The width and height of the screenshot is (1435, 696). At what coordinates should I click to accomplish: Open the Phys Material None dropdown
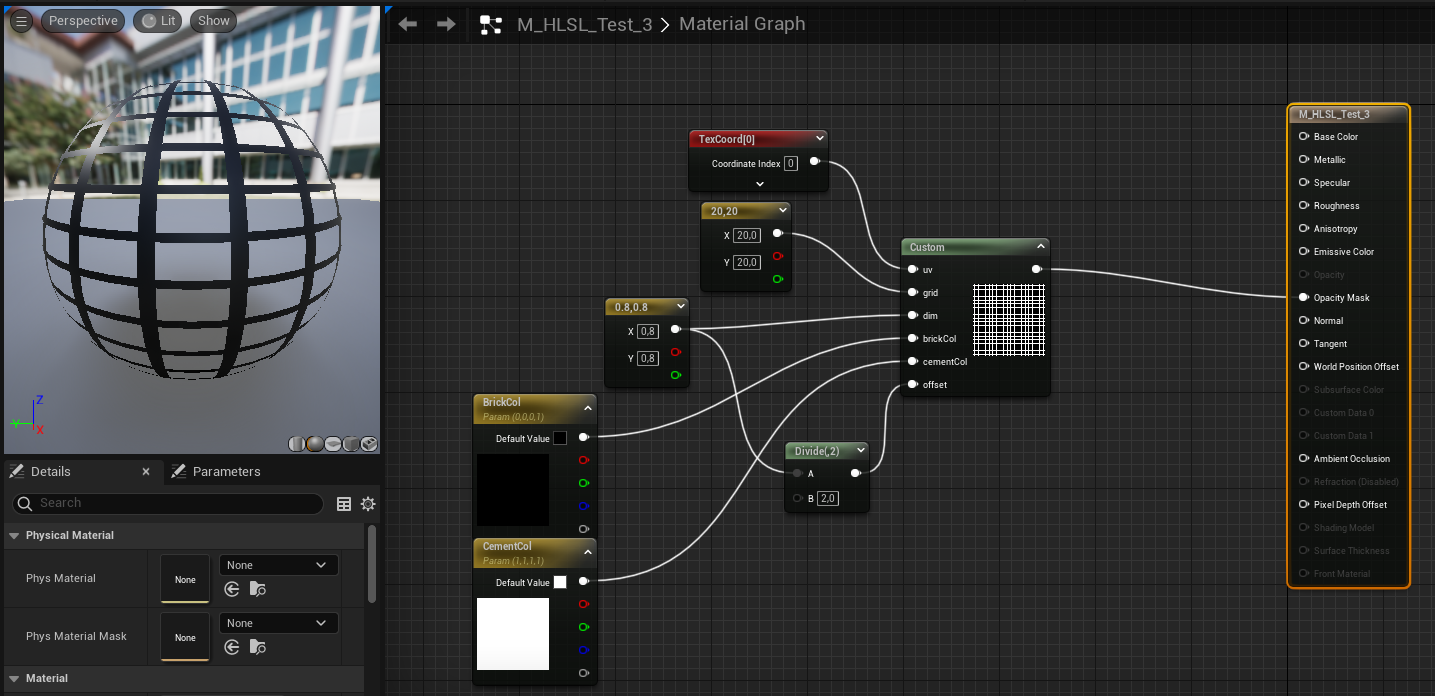[x=278, y=565]
